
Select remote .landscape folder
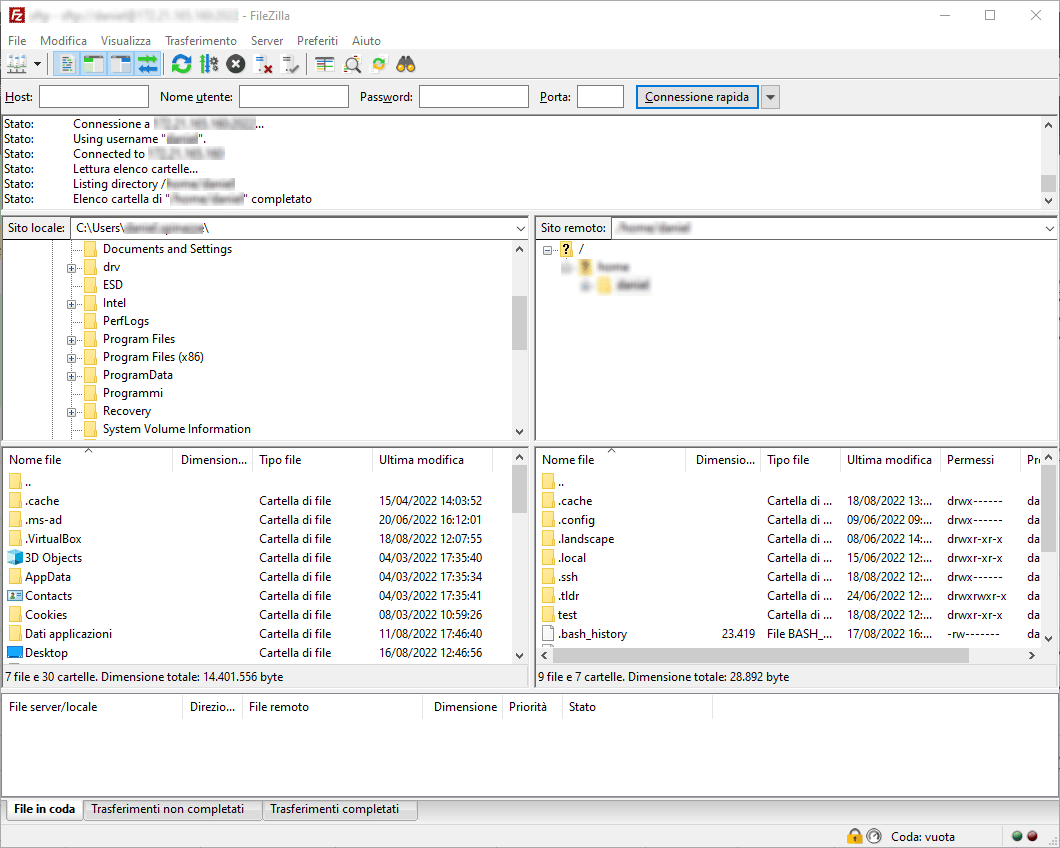585,539
